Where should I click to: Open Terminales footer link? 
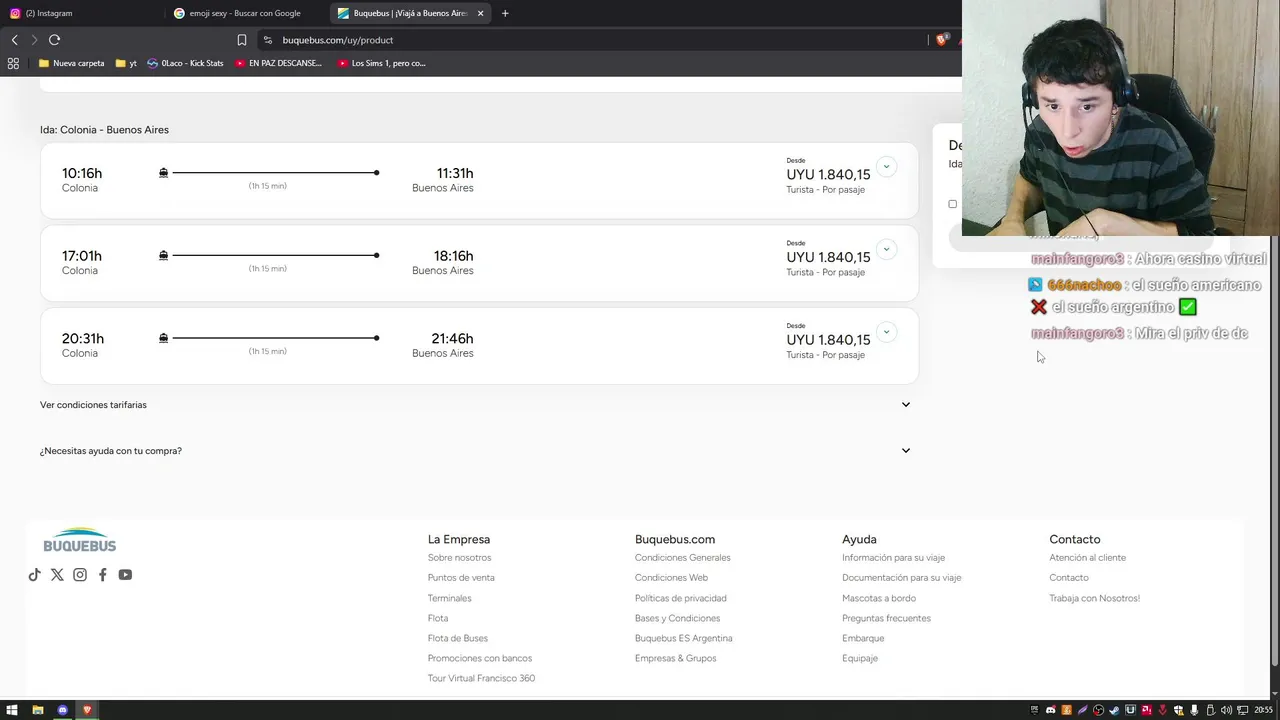(x=449, y=598)
